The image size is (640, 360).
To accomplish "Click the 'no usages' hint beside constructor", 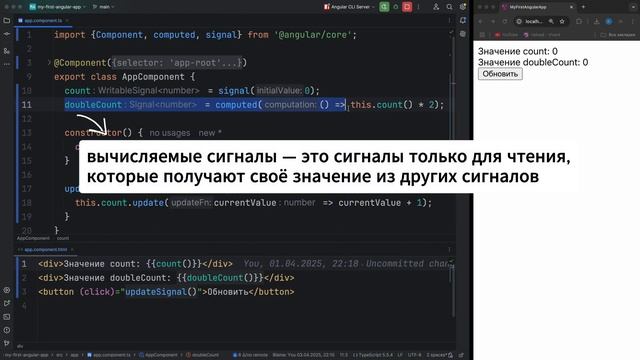I will click(x=170, y=133).
